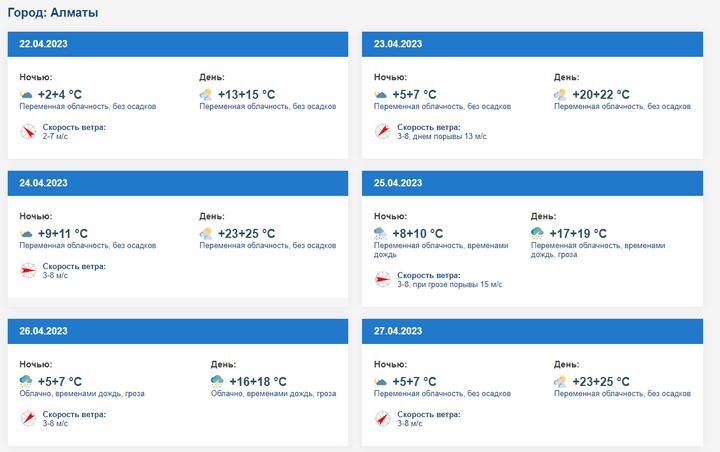Click the 22.04.2023 date header

pyautogui.click(x=44, y=44)
